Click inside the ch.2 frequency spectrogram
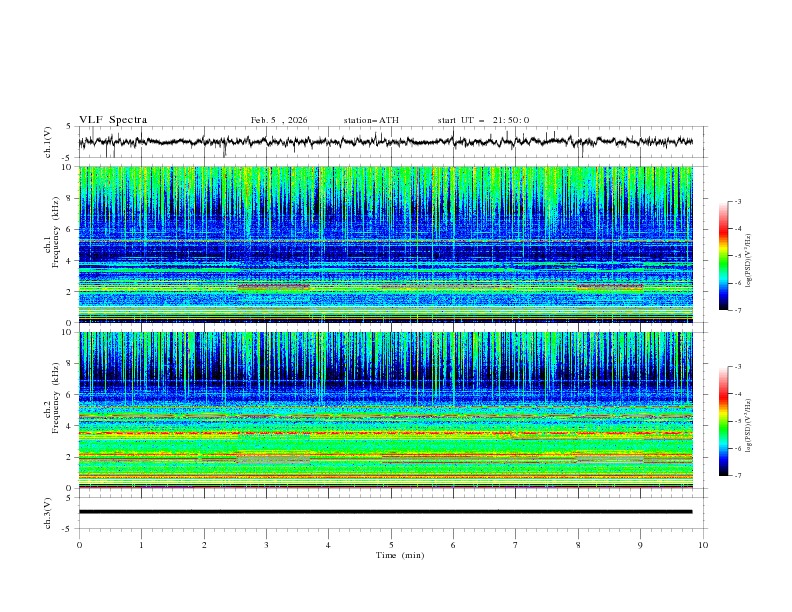 [386, 410]
